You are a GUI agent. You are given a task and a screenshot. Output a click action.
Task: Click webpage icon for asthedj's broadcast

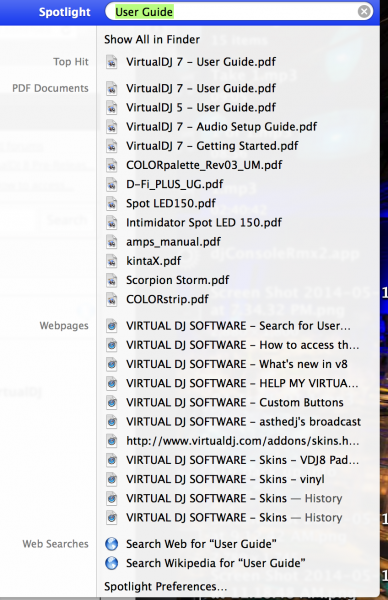click(x=111, y=422)
